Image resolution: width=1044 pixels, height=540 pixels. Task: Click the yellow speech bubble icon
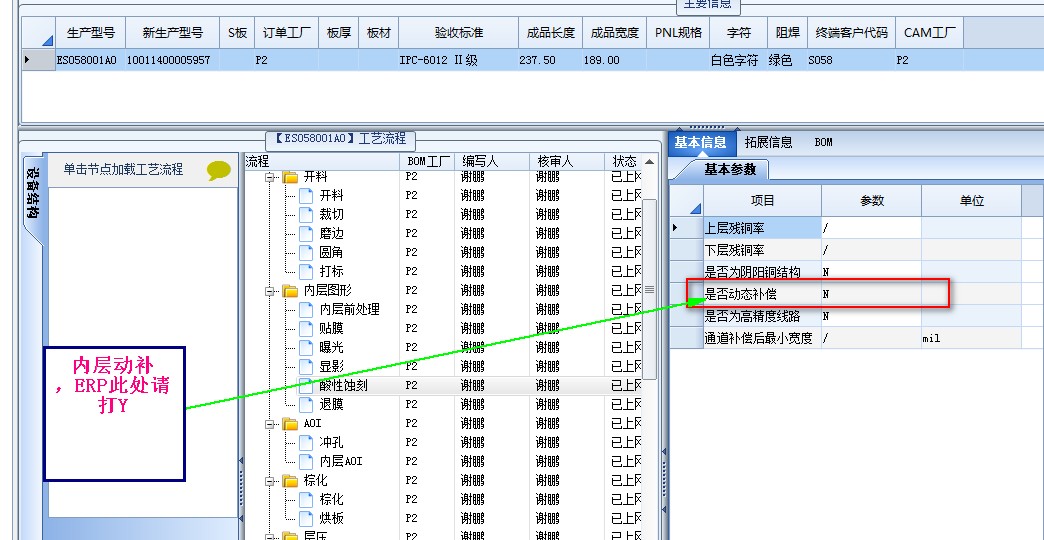click(x=219, y=170)
